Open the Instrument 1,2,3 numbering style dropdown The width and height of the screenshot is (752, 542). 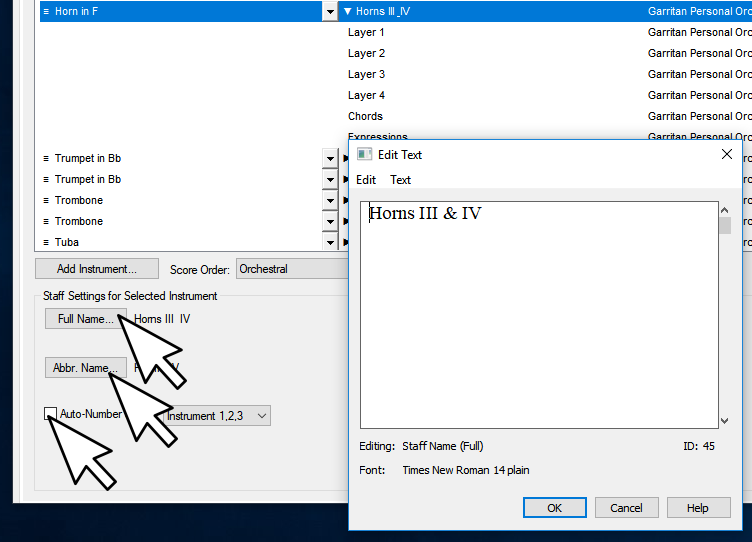262,415
